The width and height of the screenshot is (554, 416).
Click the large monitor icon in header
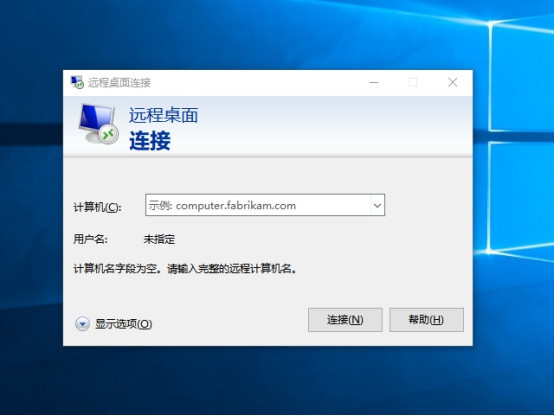(99, 124)
